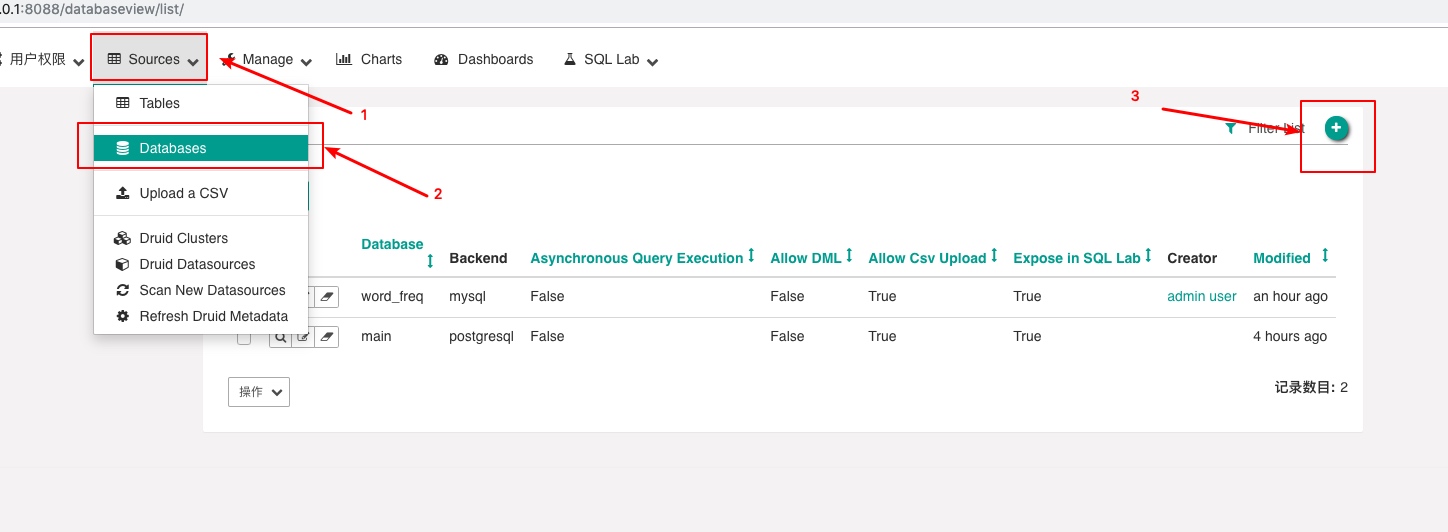Open the 操作 actions dropdown
The width and height of the screenshot is (1448, 532).
(259, 392)
